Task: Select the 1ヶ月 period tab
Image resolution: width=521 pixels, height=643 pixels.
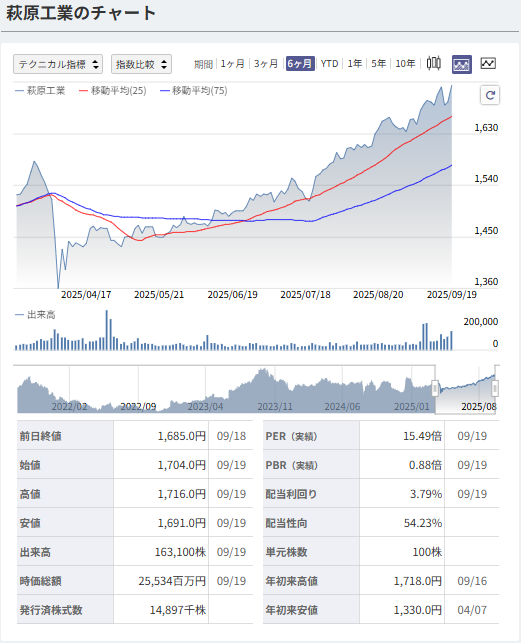Action: pyautogui.click(x=232, y=64)
